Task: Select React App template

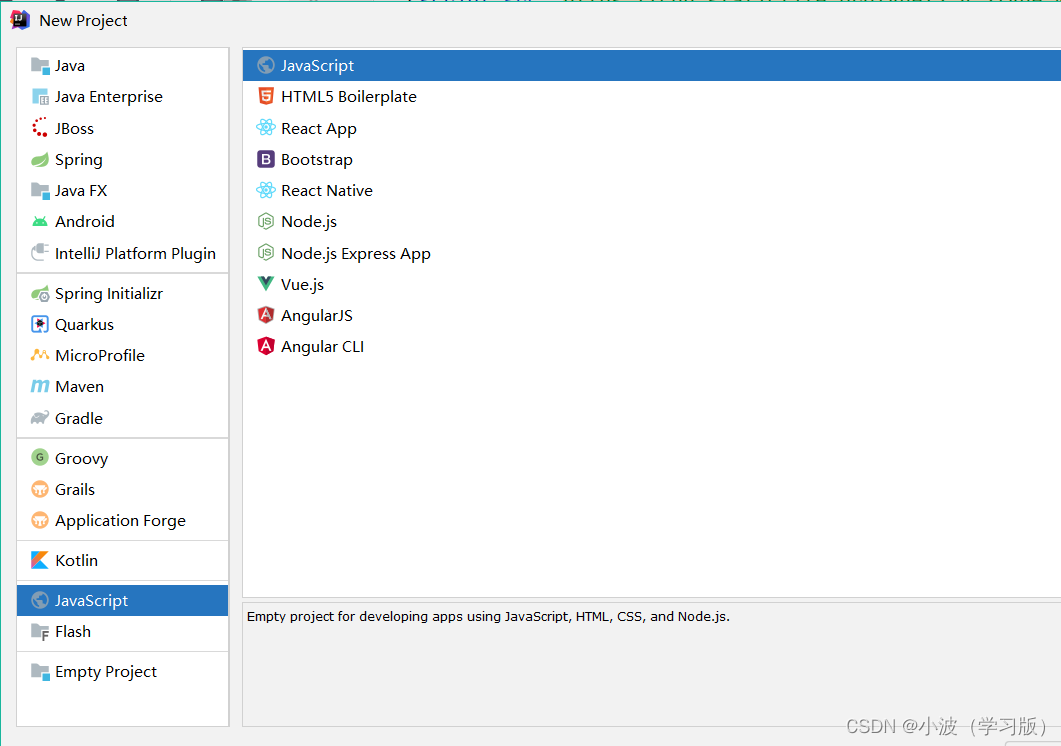Action: (319, 129)
